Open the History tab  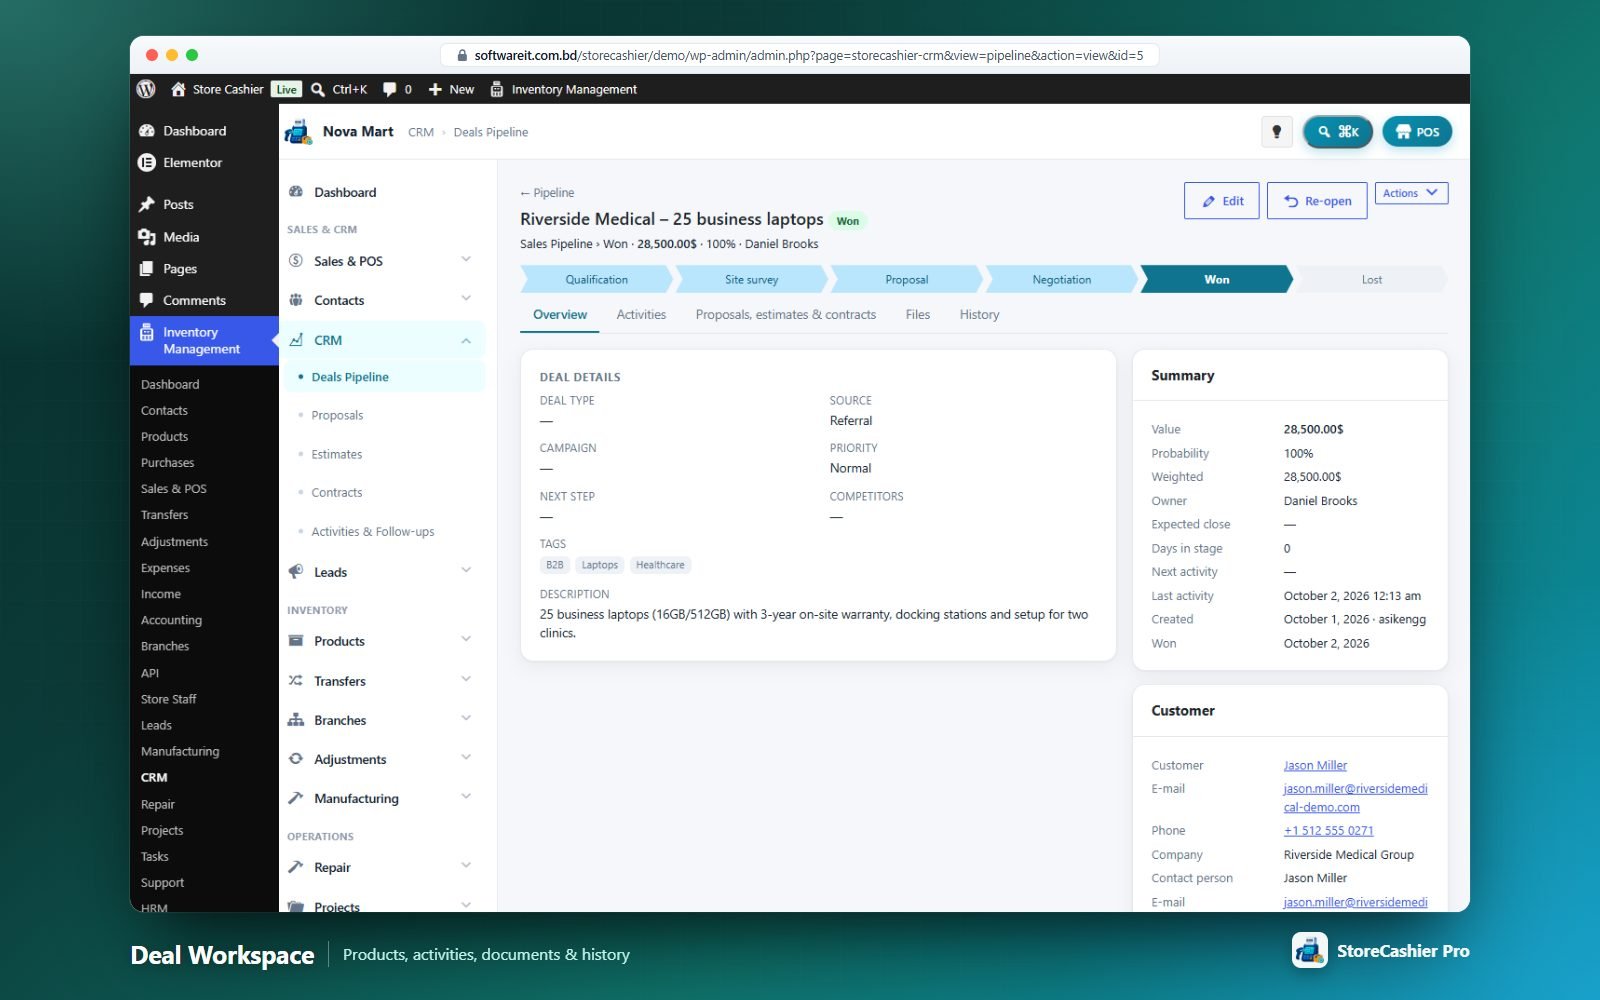[979, 314]
